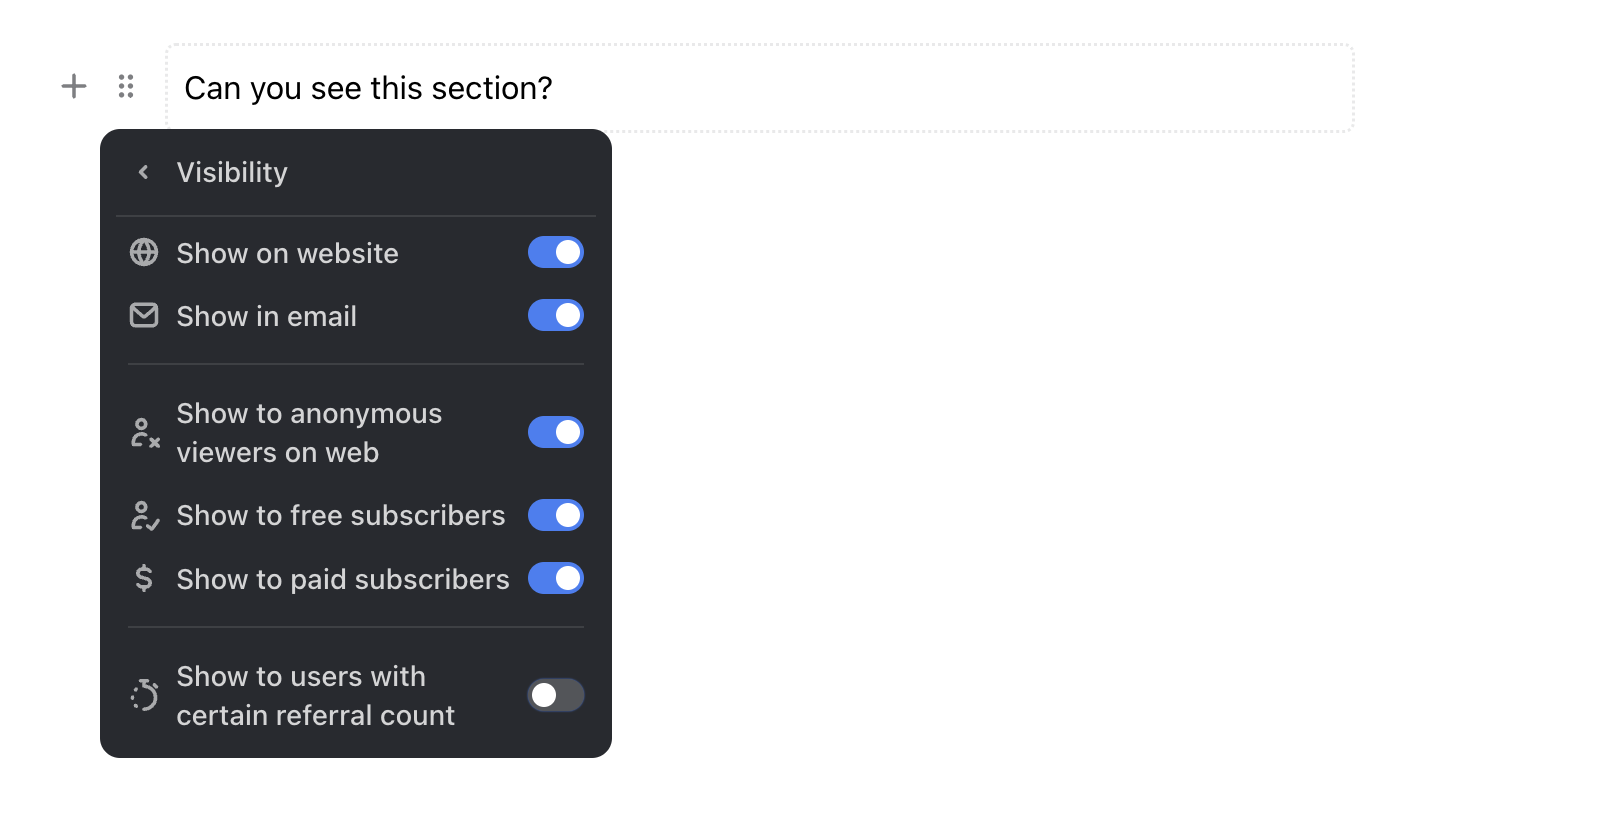Click the anonymous user icon with x
Viewport: 1608px width, 816px height.
(x=145, y=433)
